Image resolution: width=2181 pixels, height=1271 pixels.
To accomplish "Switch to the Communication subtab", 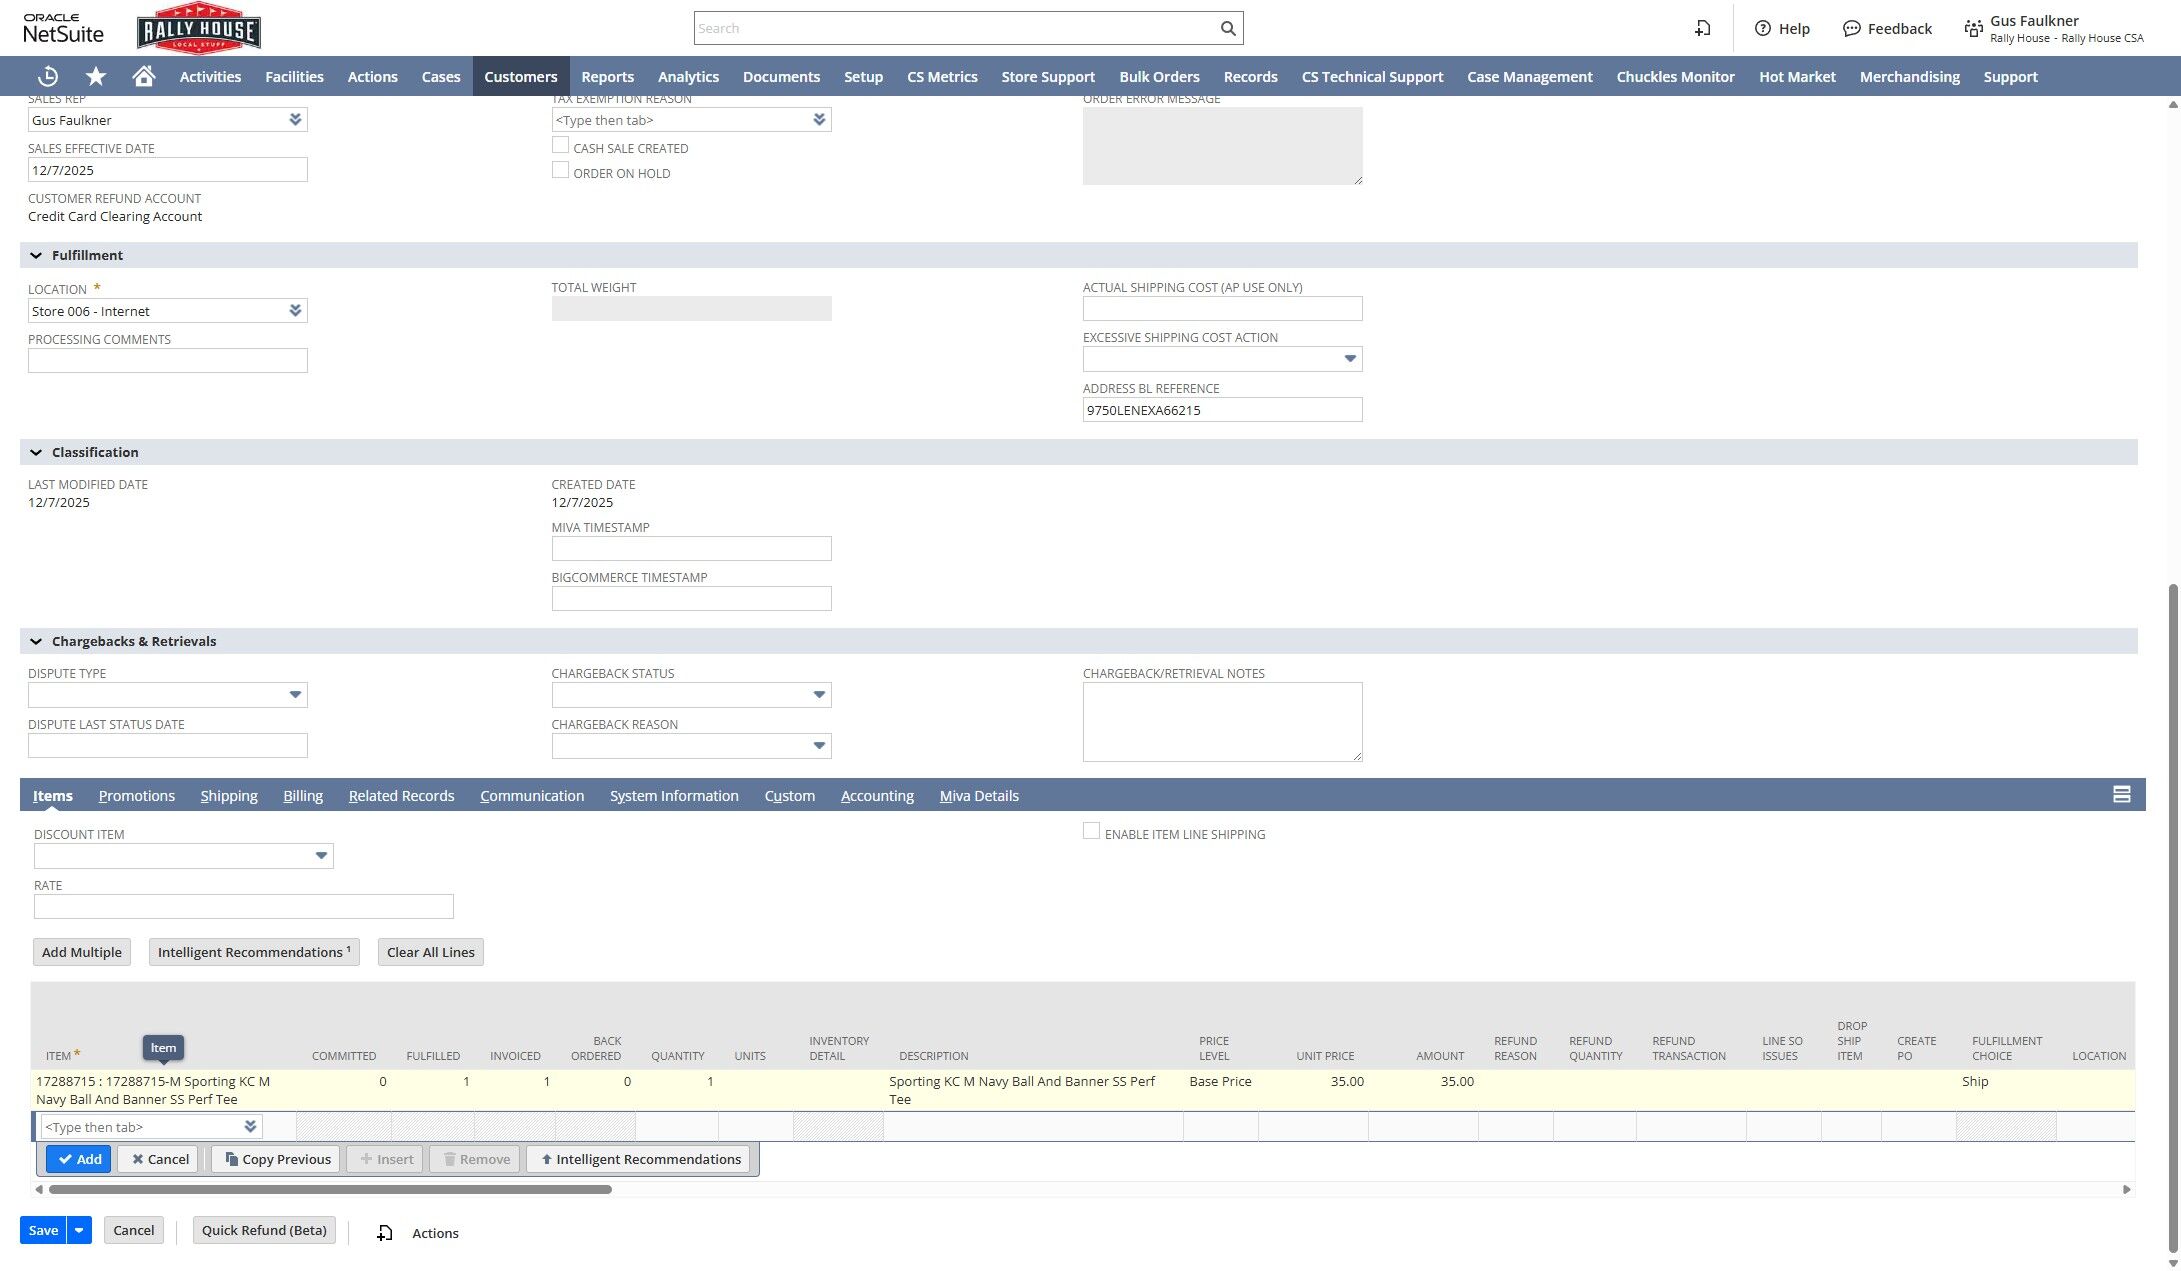I will [x=532, y=796].
